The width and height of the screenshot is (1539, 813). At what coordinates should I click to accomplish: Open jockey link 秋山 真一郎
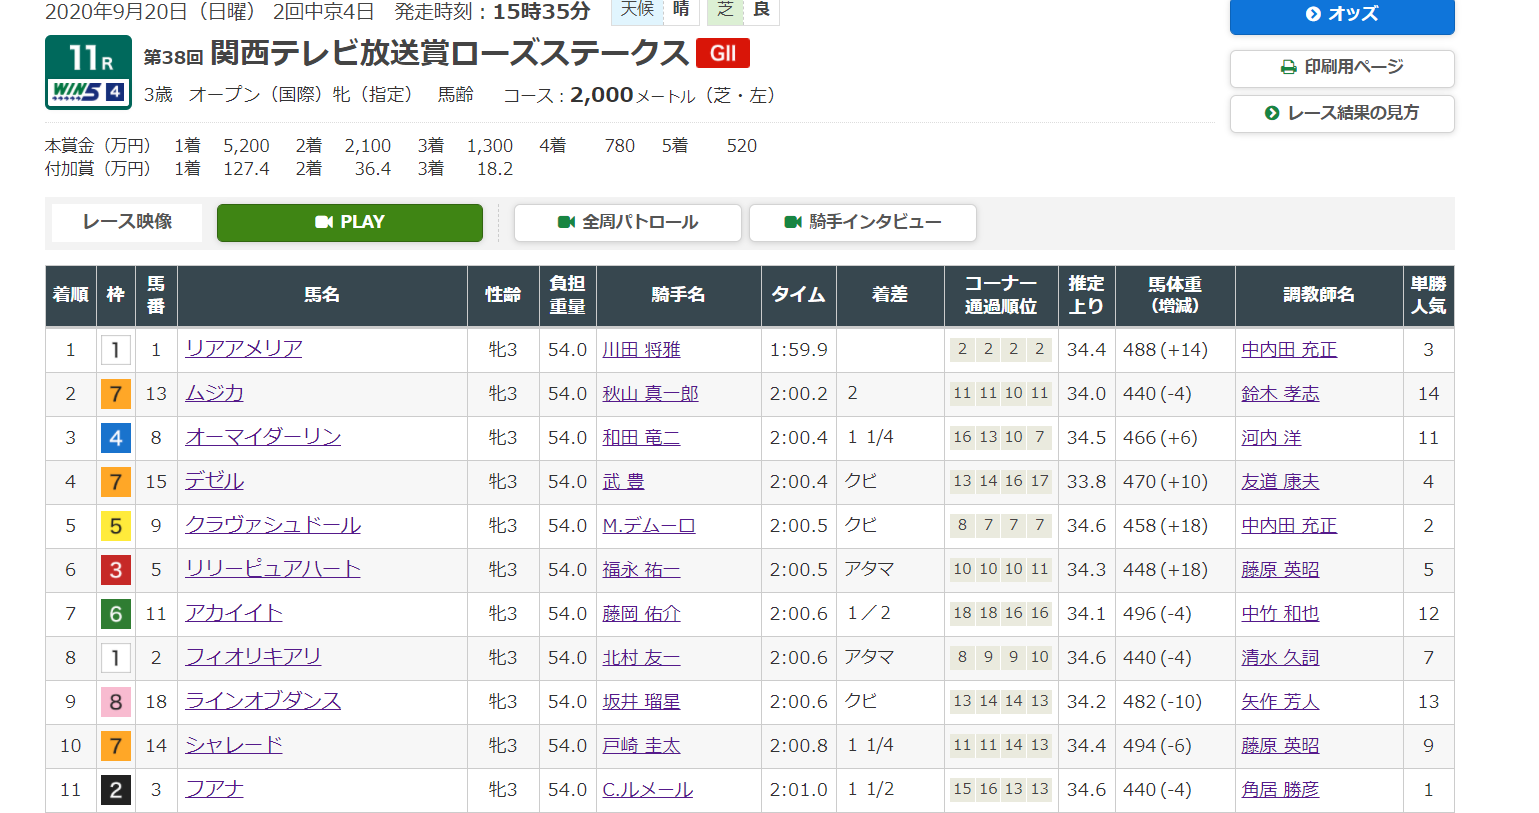pyautogui.click(x=650, y=394)
